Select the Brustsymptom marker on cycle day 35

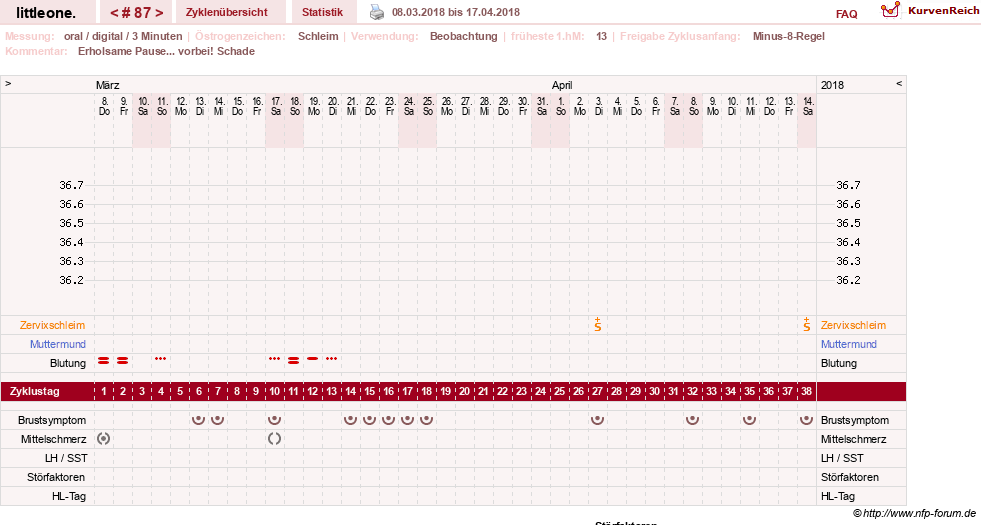[749, 420]
